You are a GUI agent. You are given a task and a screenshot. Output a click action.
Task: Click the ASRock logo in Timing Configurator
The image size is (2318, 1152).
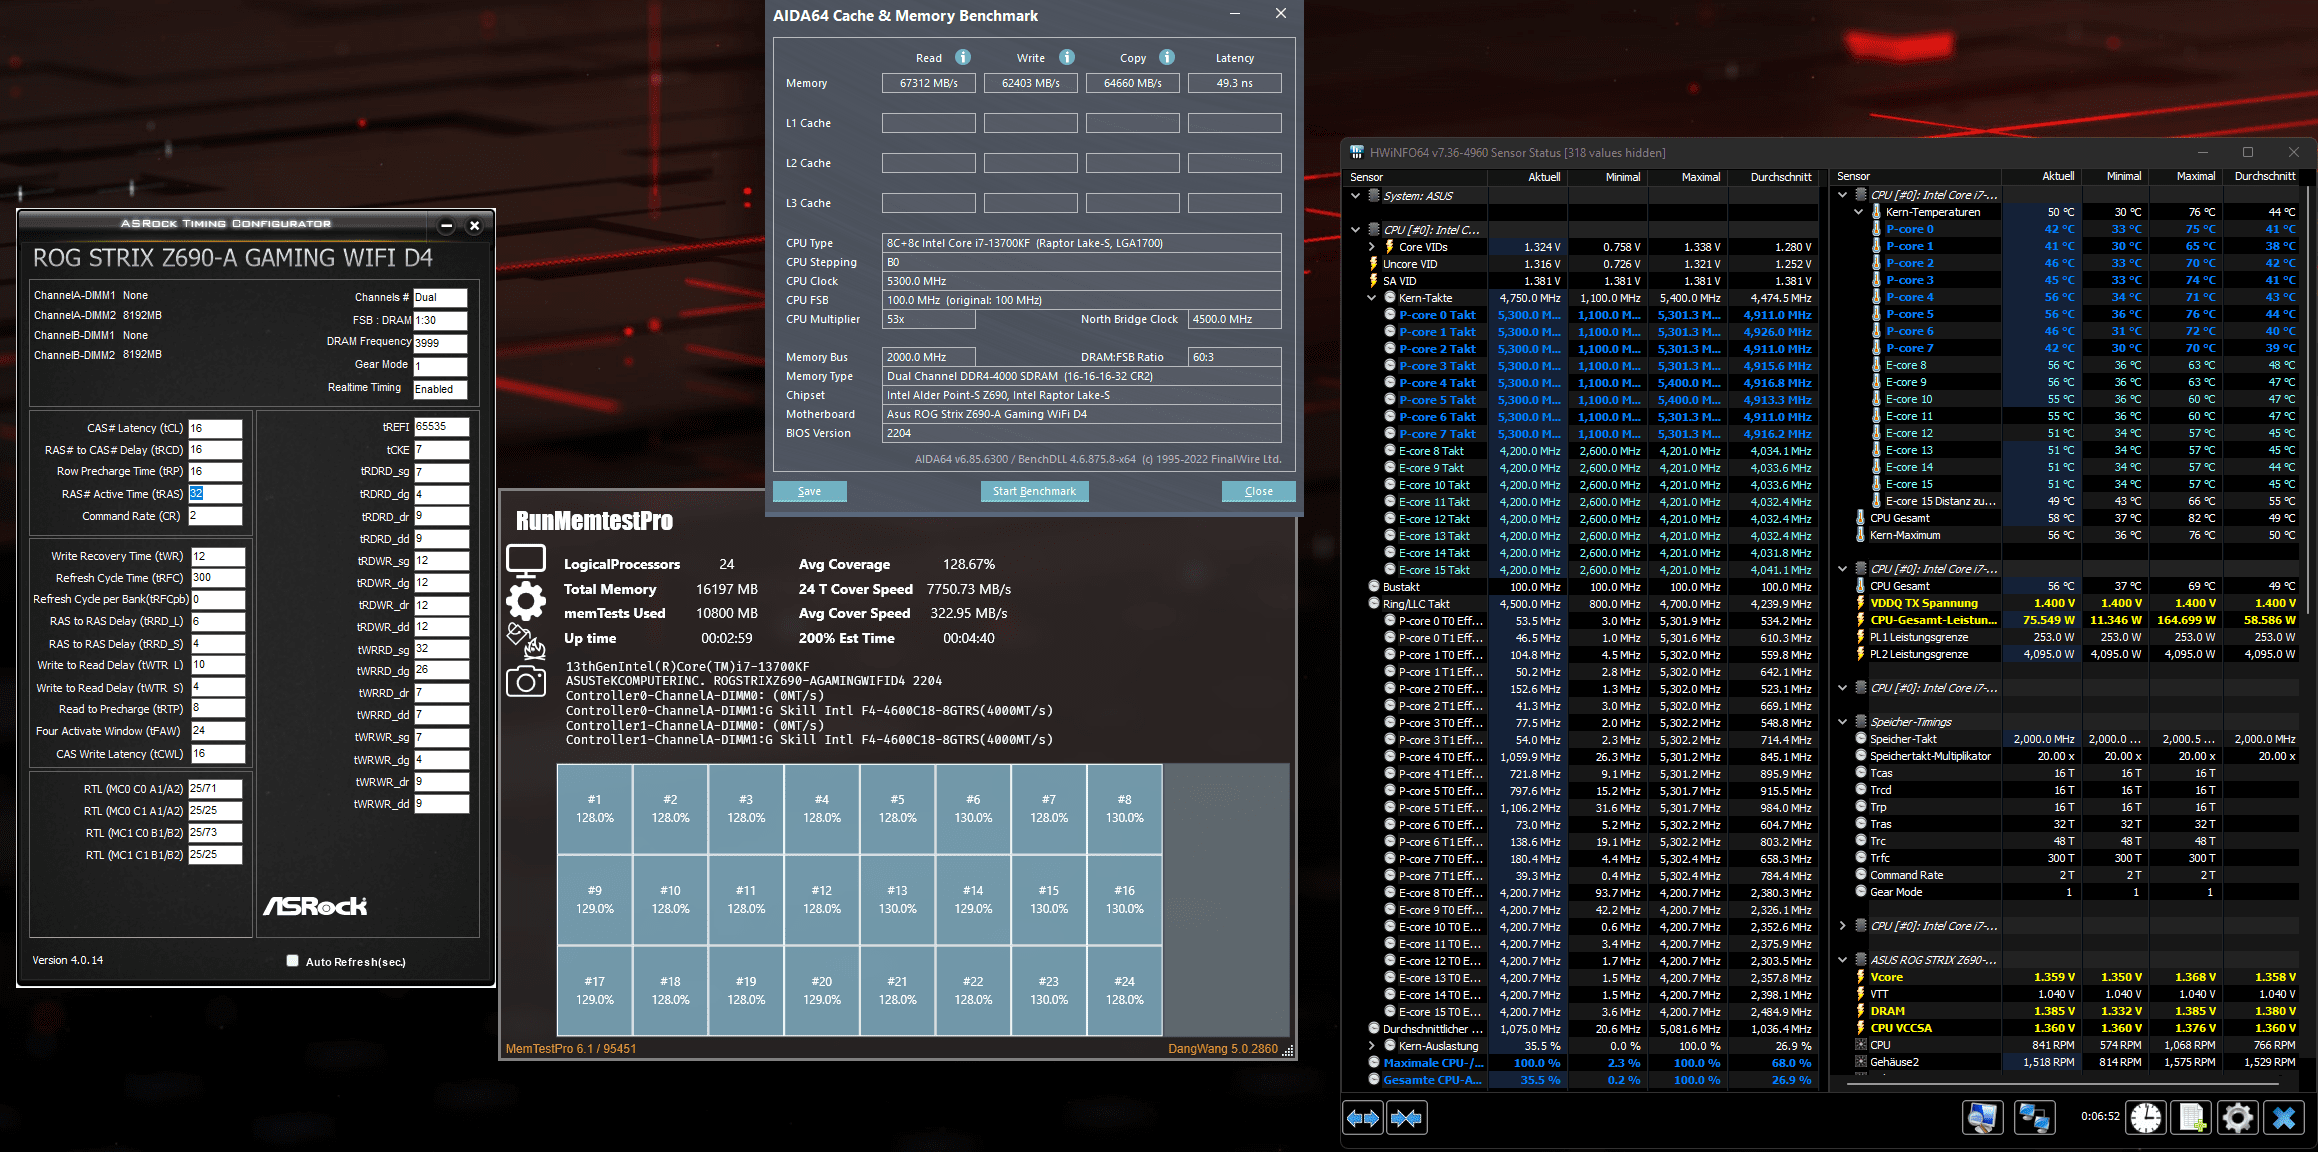pos(315,906)
